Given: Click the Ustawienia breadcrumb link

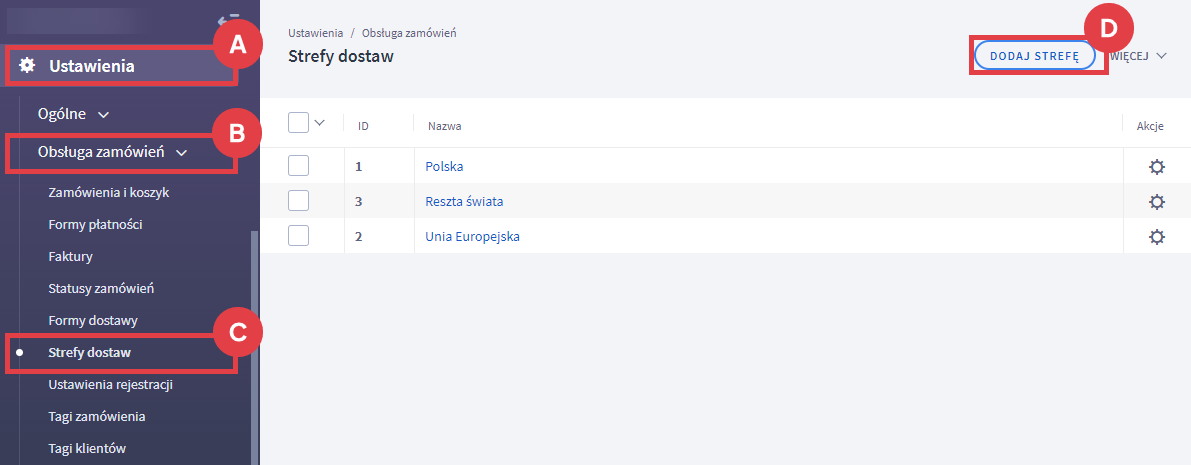Looking at the screenshot, I should click(313, 33).
